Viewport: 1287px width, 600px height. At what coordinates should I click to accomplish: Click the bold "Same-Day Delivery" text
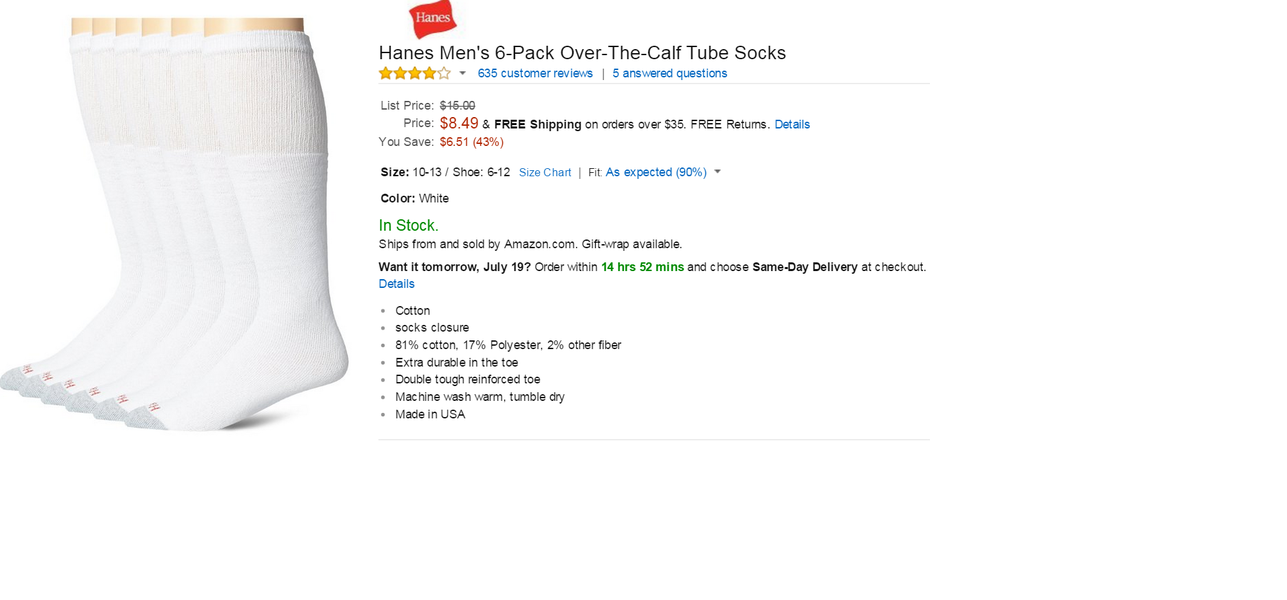click(x=804, y=267)
